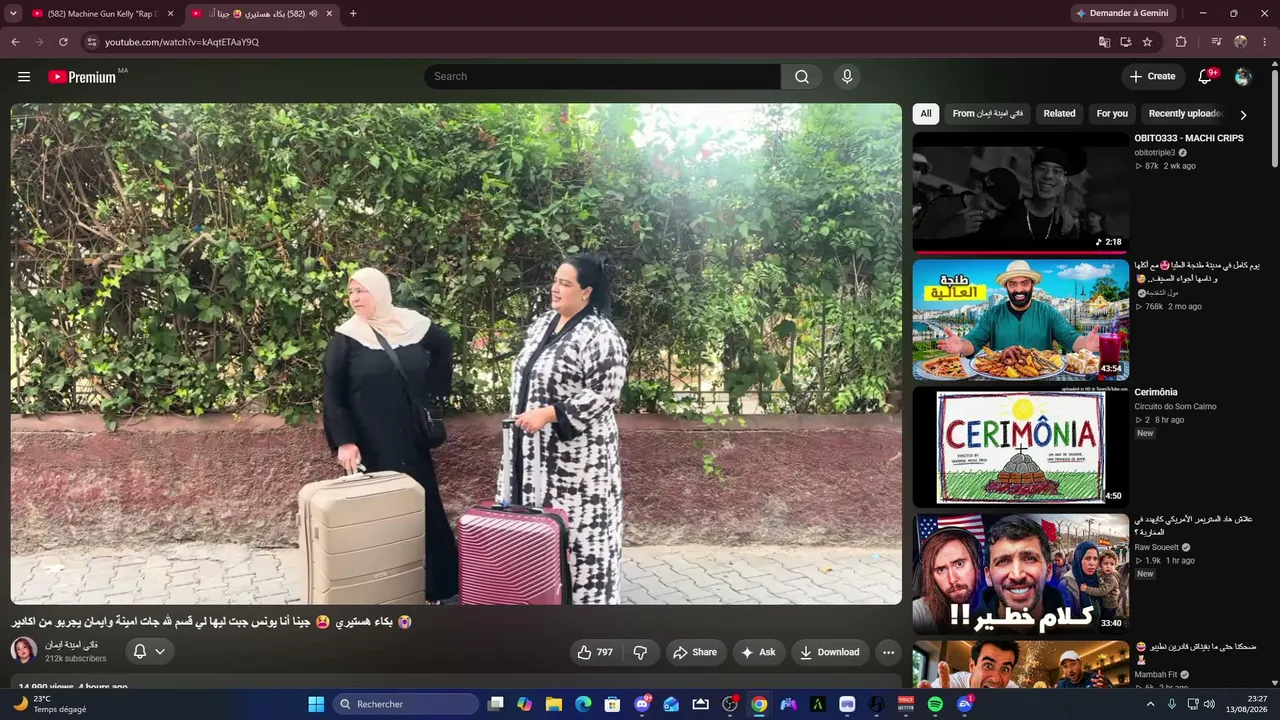Screen dimensions: 1280x720
Task: Install app icon in the address bar
Action: [1125, 42]
